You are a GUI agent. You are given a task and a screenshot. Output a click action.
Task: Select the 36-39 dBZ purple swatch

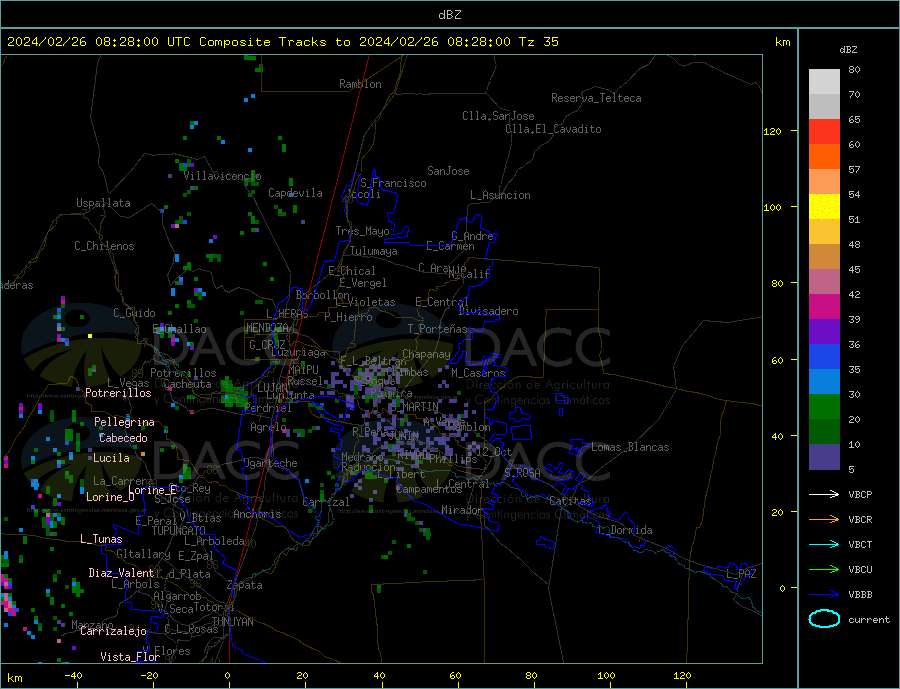[x=824, y=332]
